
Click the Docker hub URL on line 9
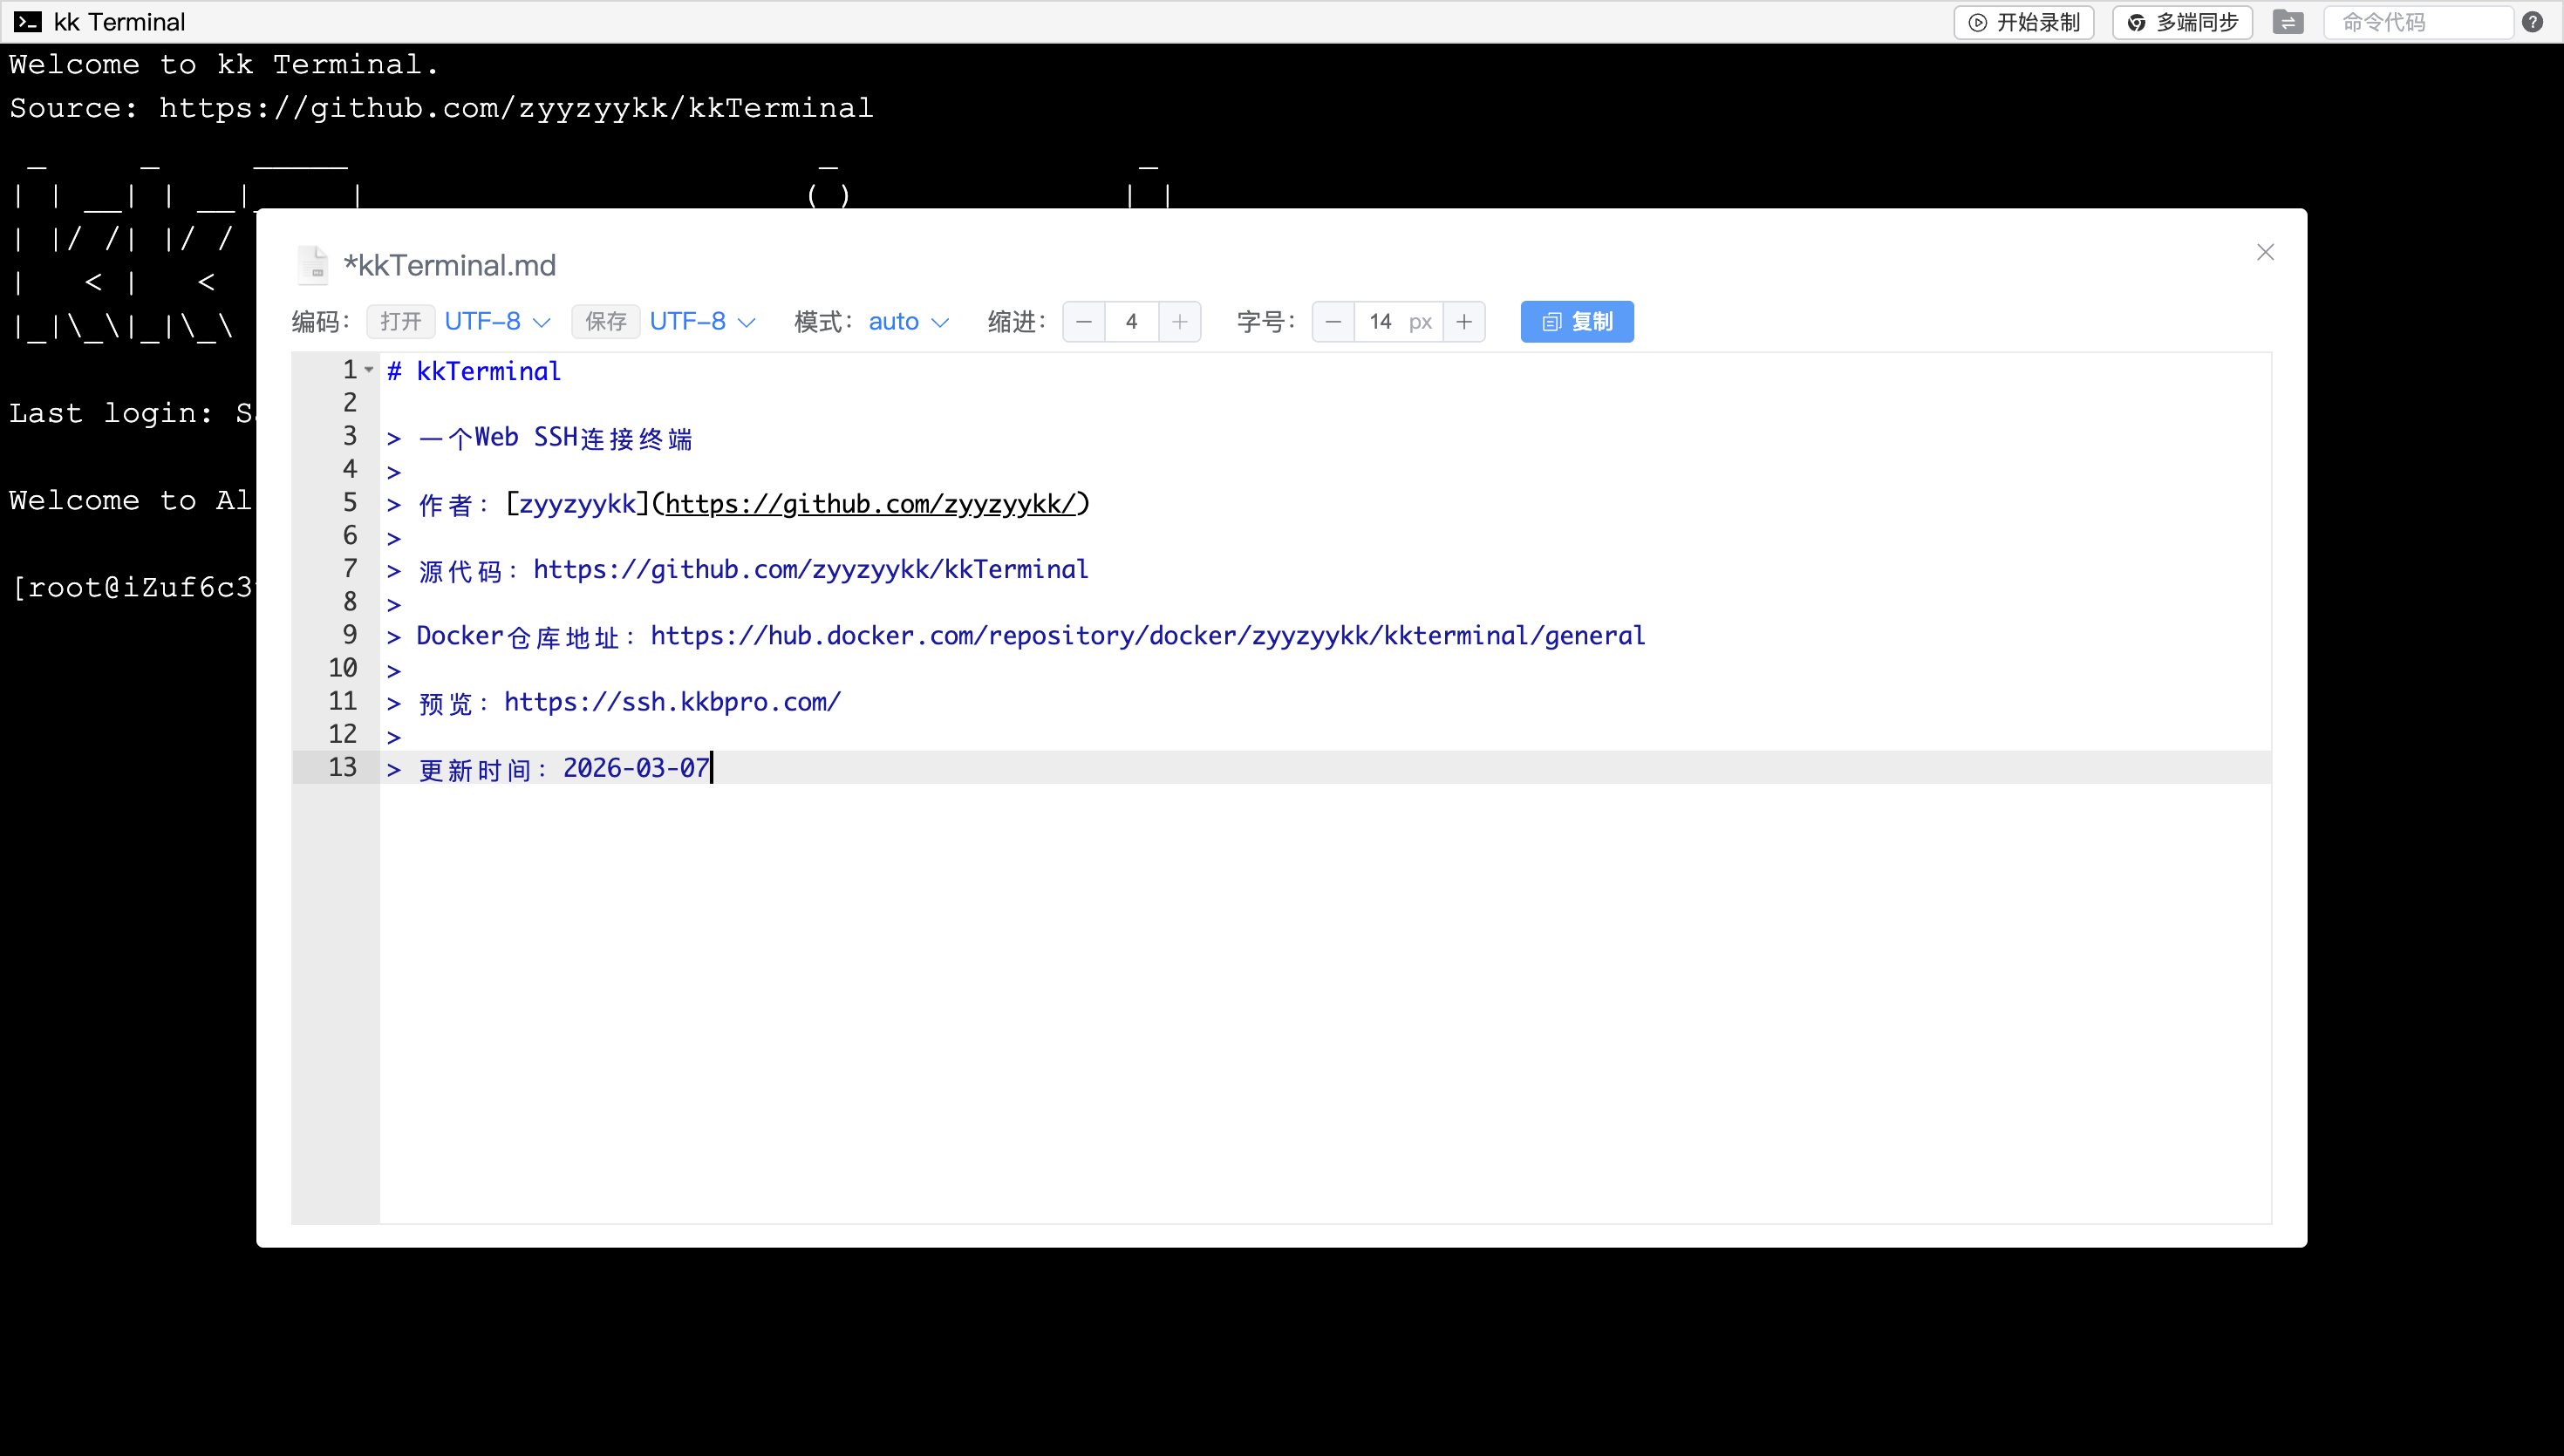pos(1147,636)
